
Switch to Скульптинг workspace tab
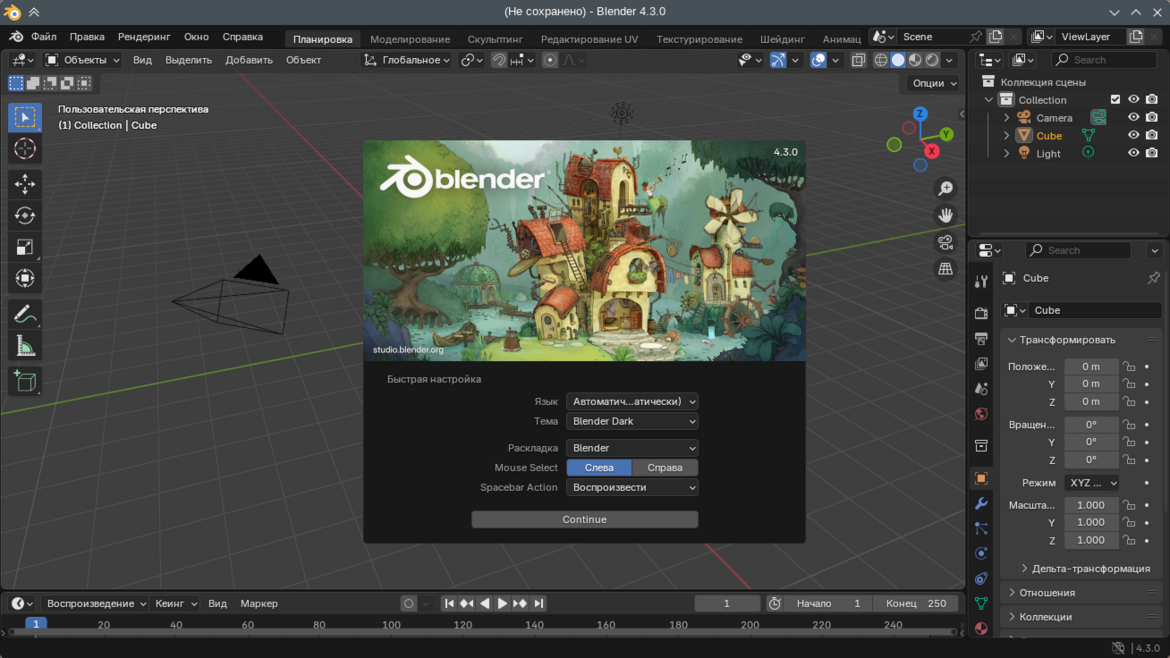tap(495, 39)
